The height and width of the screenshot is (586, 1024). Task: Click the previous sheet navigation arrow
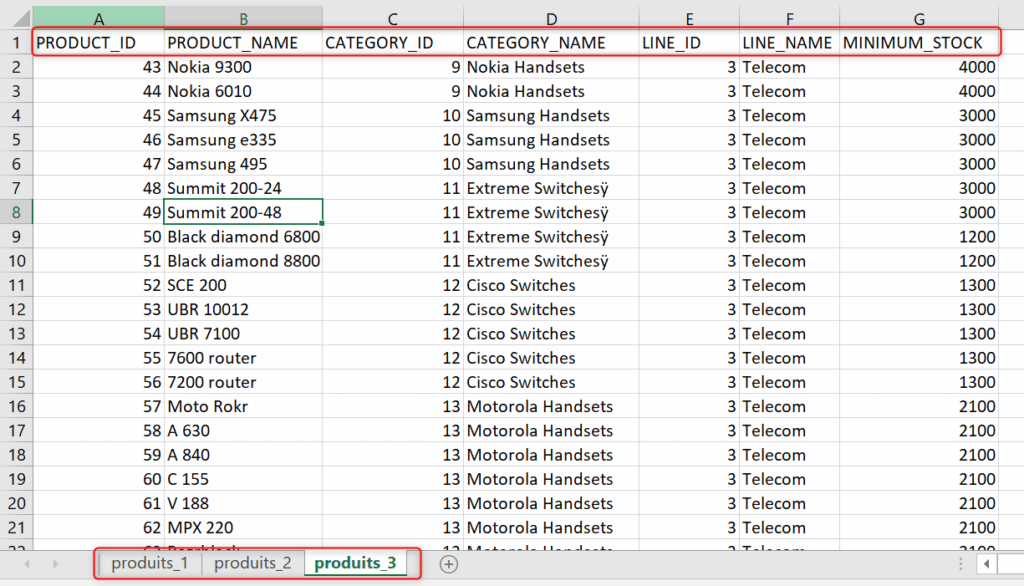point(27,564)
